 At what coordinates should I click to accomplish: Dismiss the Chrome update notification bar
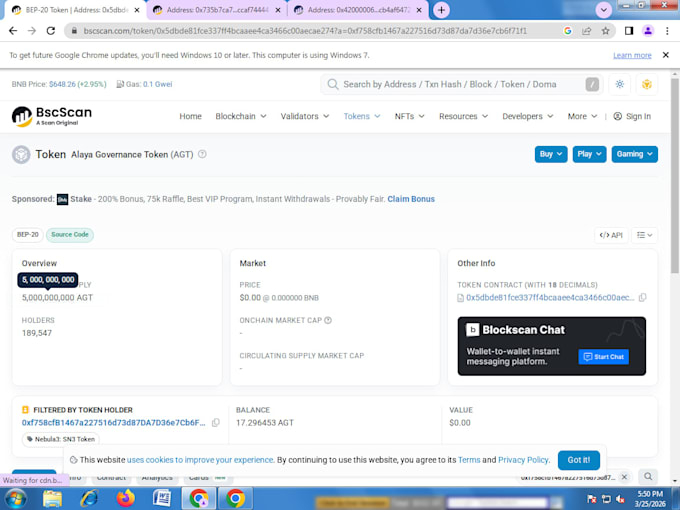click(x=666, y=55)
